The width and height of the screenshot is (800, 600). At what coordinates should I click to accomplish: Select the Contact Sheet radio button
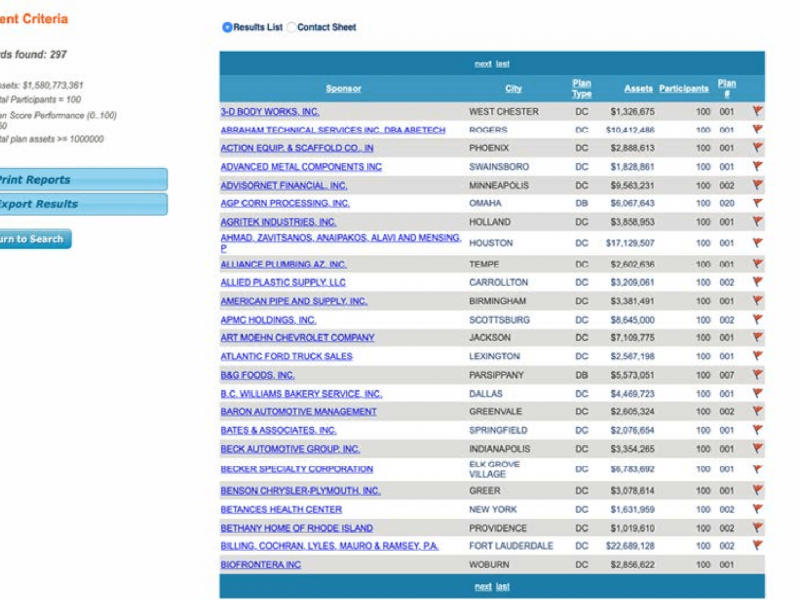pos(292,27)
